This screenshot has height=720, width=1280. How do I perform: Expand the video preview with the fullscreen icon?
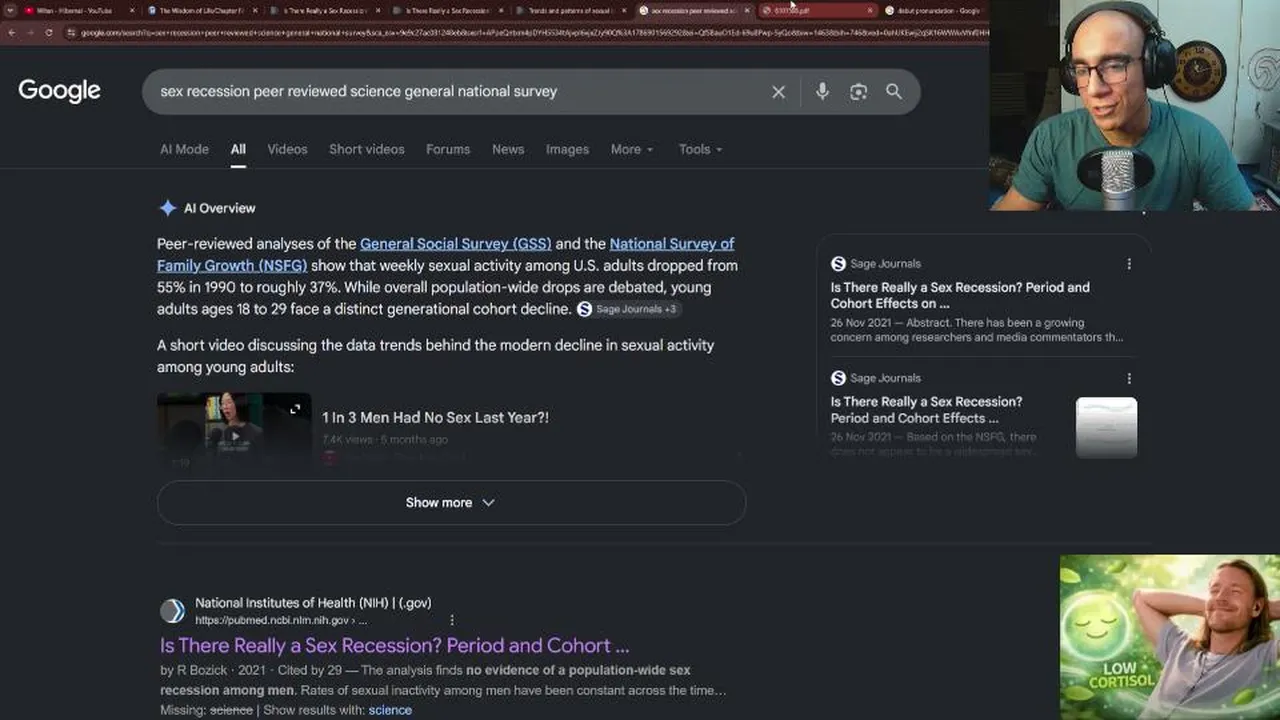tap(295, 409)
